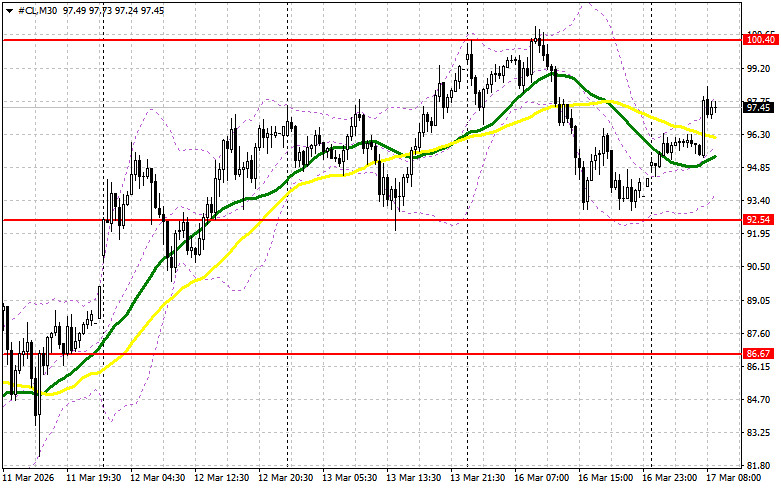Click the #CL,M30 symbol title
This screenshot has width=781, height=489.
(38, 11)
